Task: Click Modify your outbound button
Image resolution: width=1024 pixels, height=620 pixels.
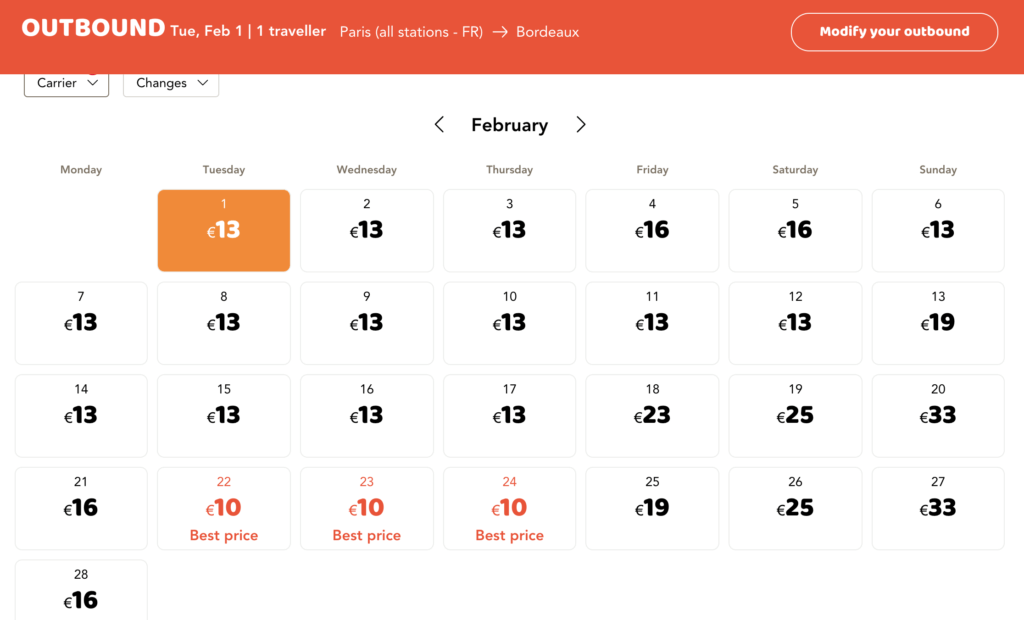Action: (894, 32)
